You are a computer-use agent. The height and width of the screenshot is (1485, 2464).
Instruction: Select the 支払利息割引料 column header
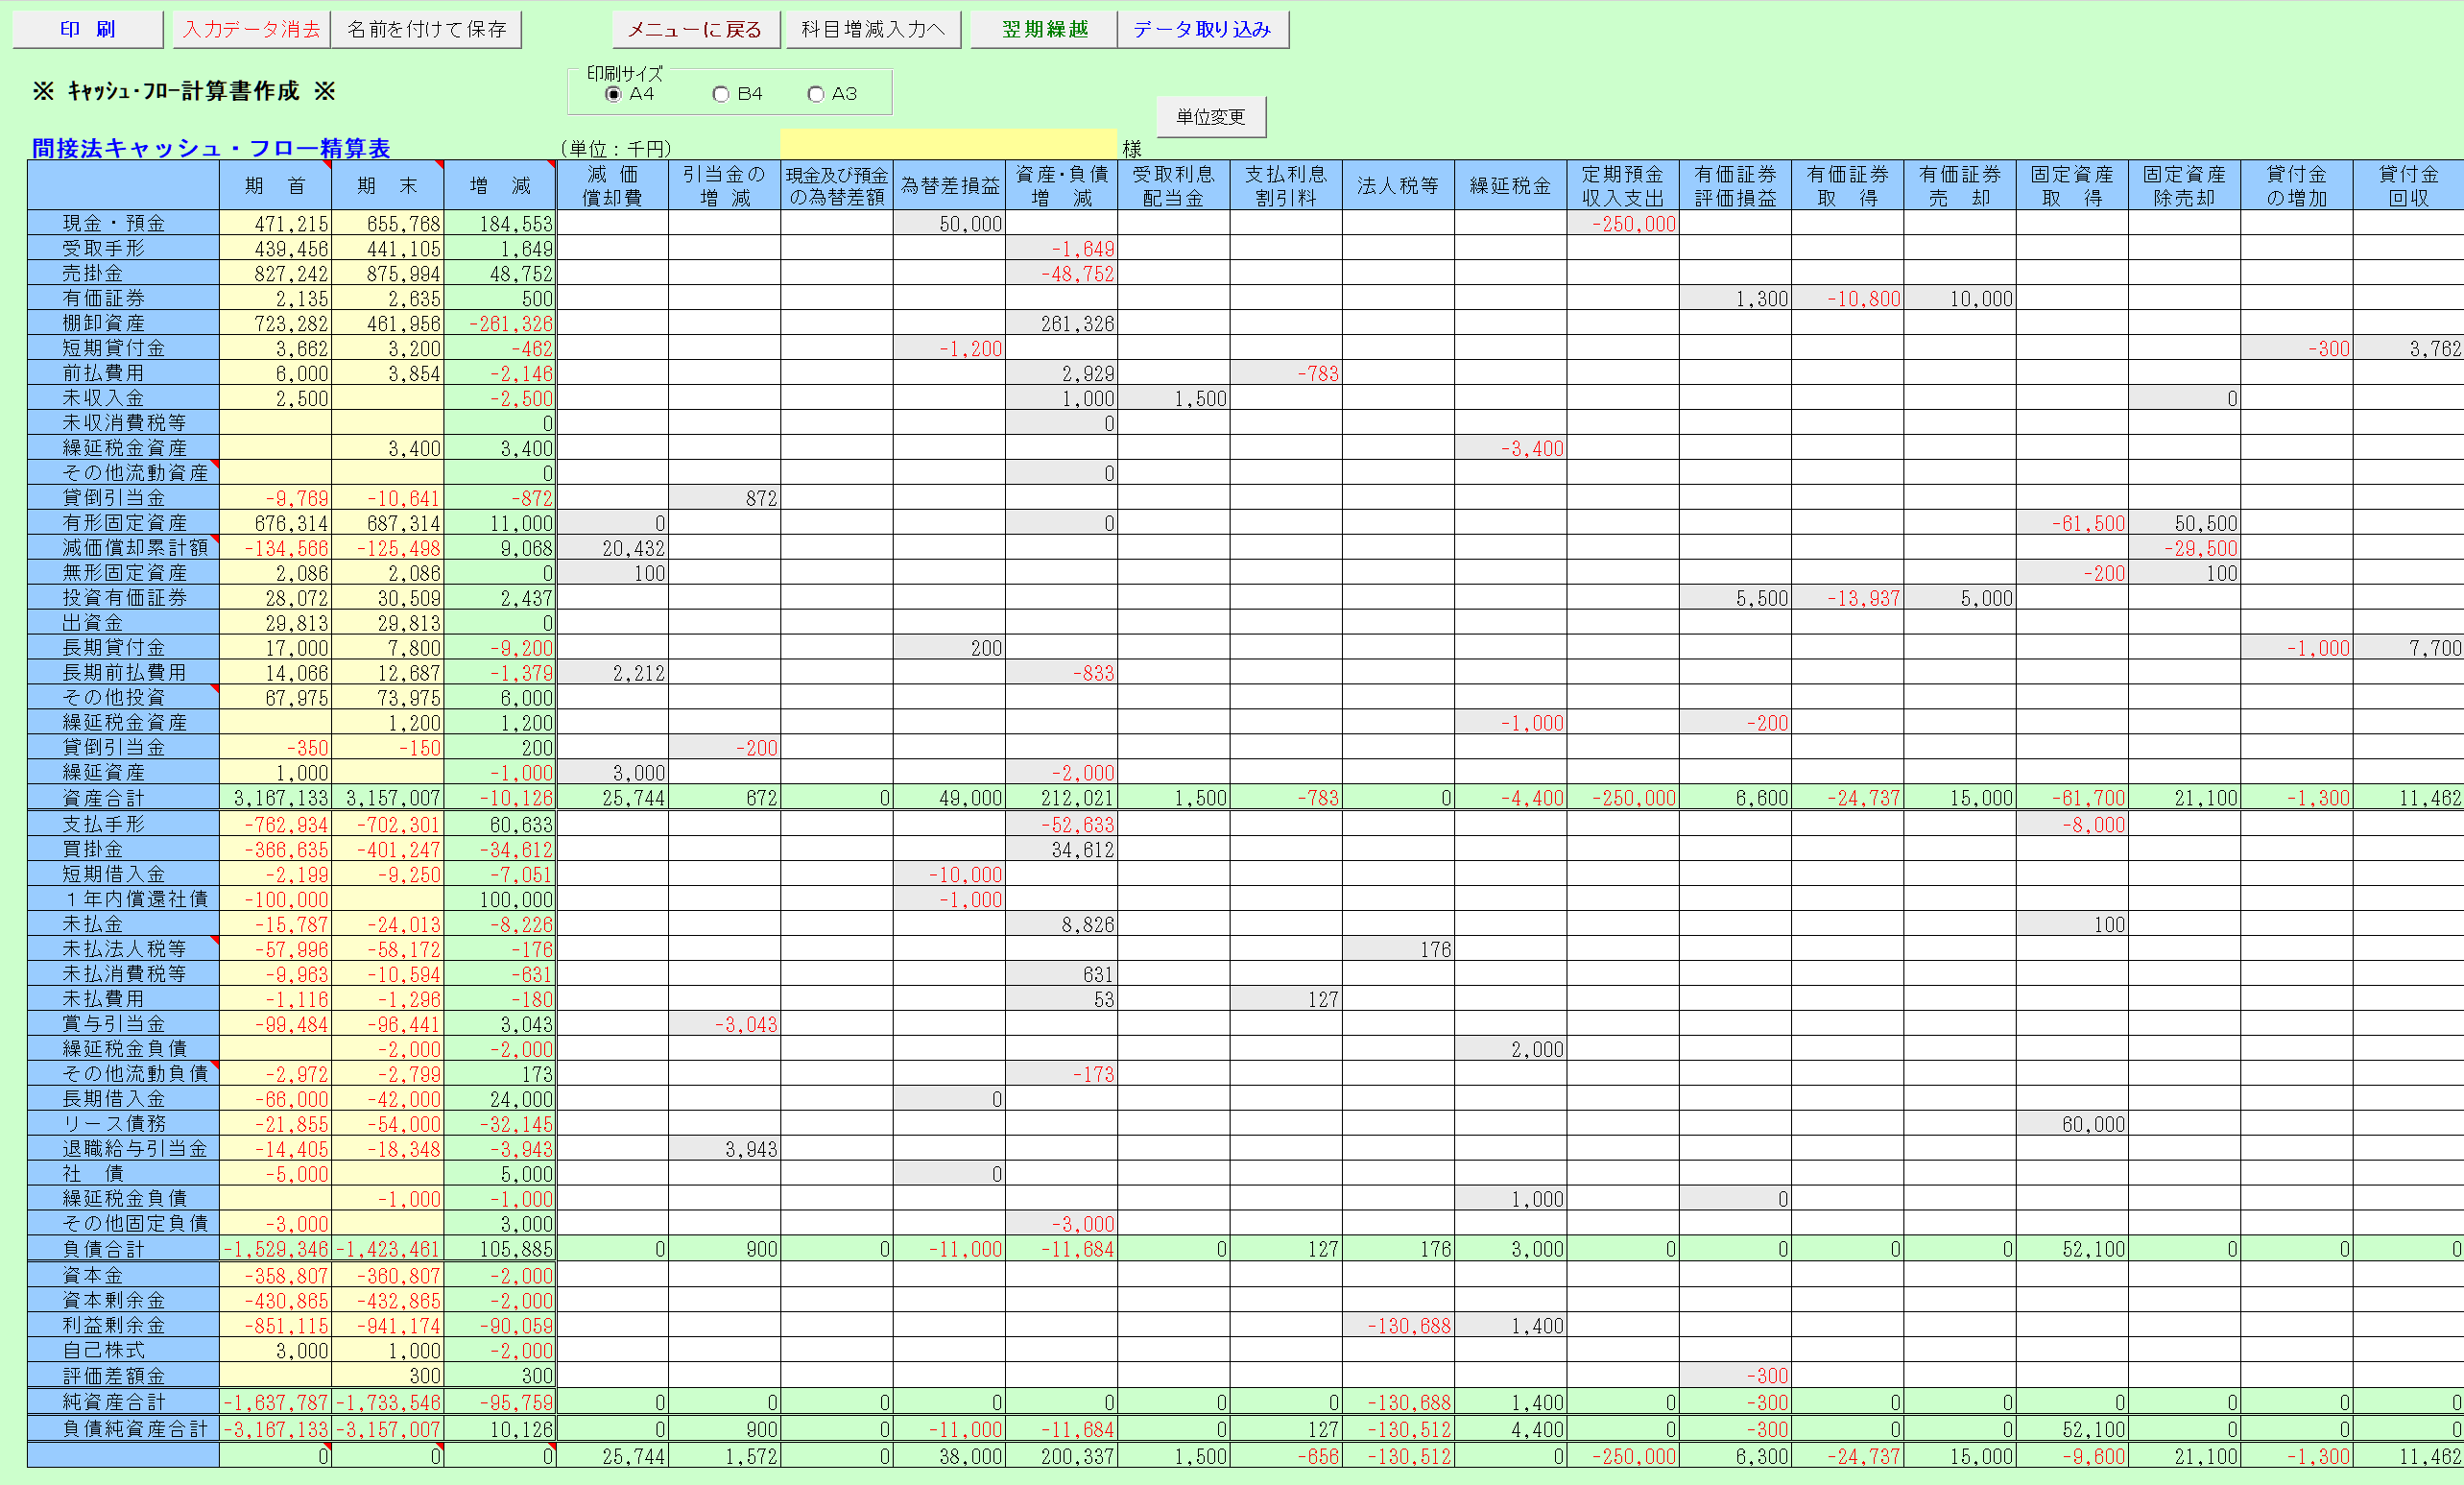click(1286, 186)
